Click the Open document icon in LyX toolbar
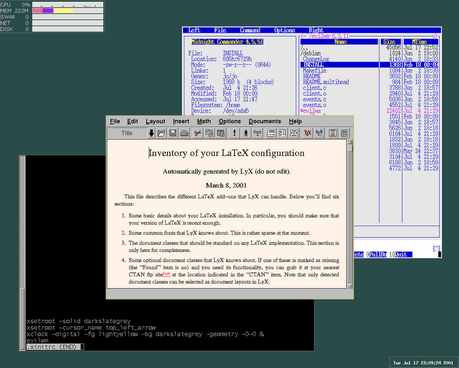This screenshot has width=459, height=368. 161,133
